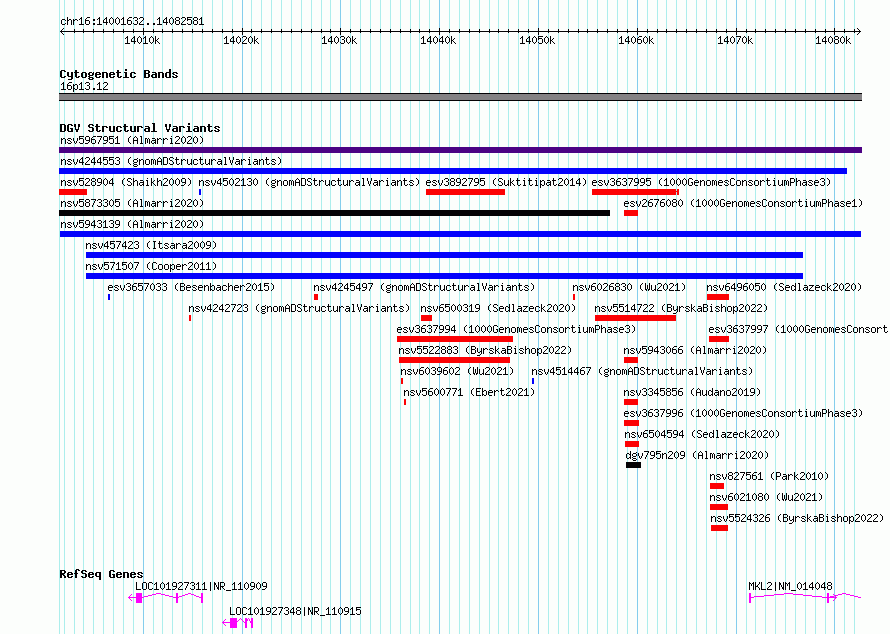This screenshot has height=634, width=890.
Task: Click nsv6026830 (Wu2021) label
Action: click(629, 287)
